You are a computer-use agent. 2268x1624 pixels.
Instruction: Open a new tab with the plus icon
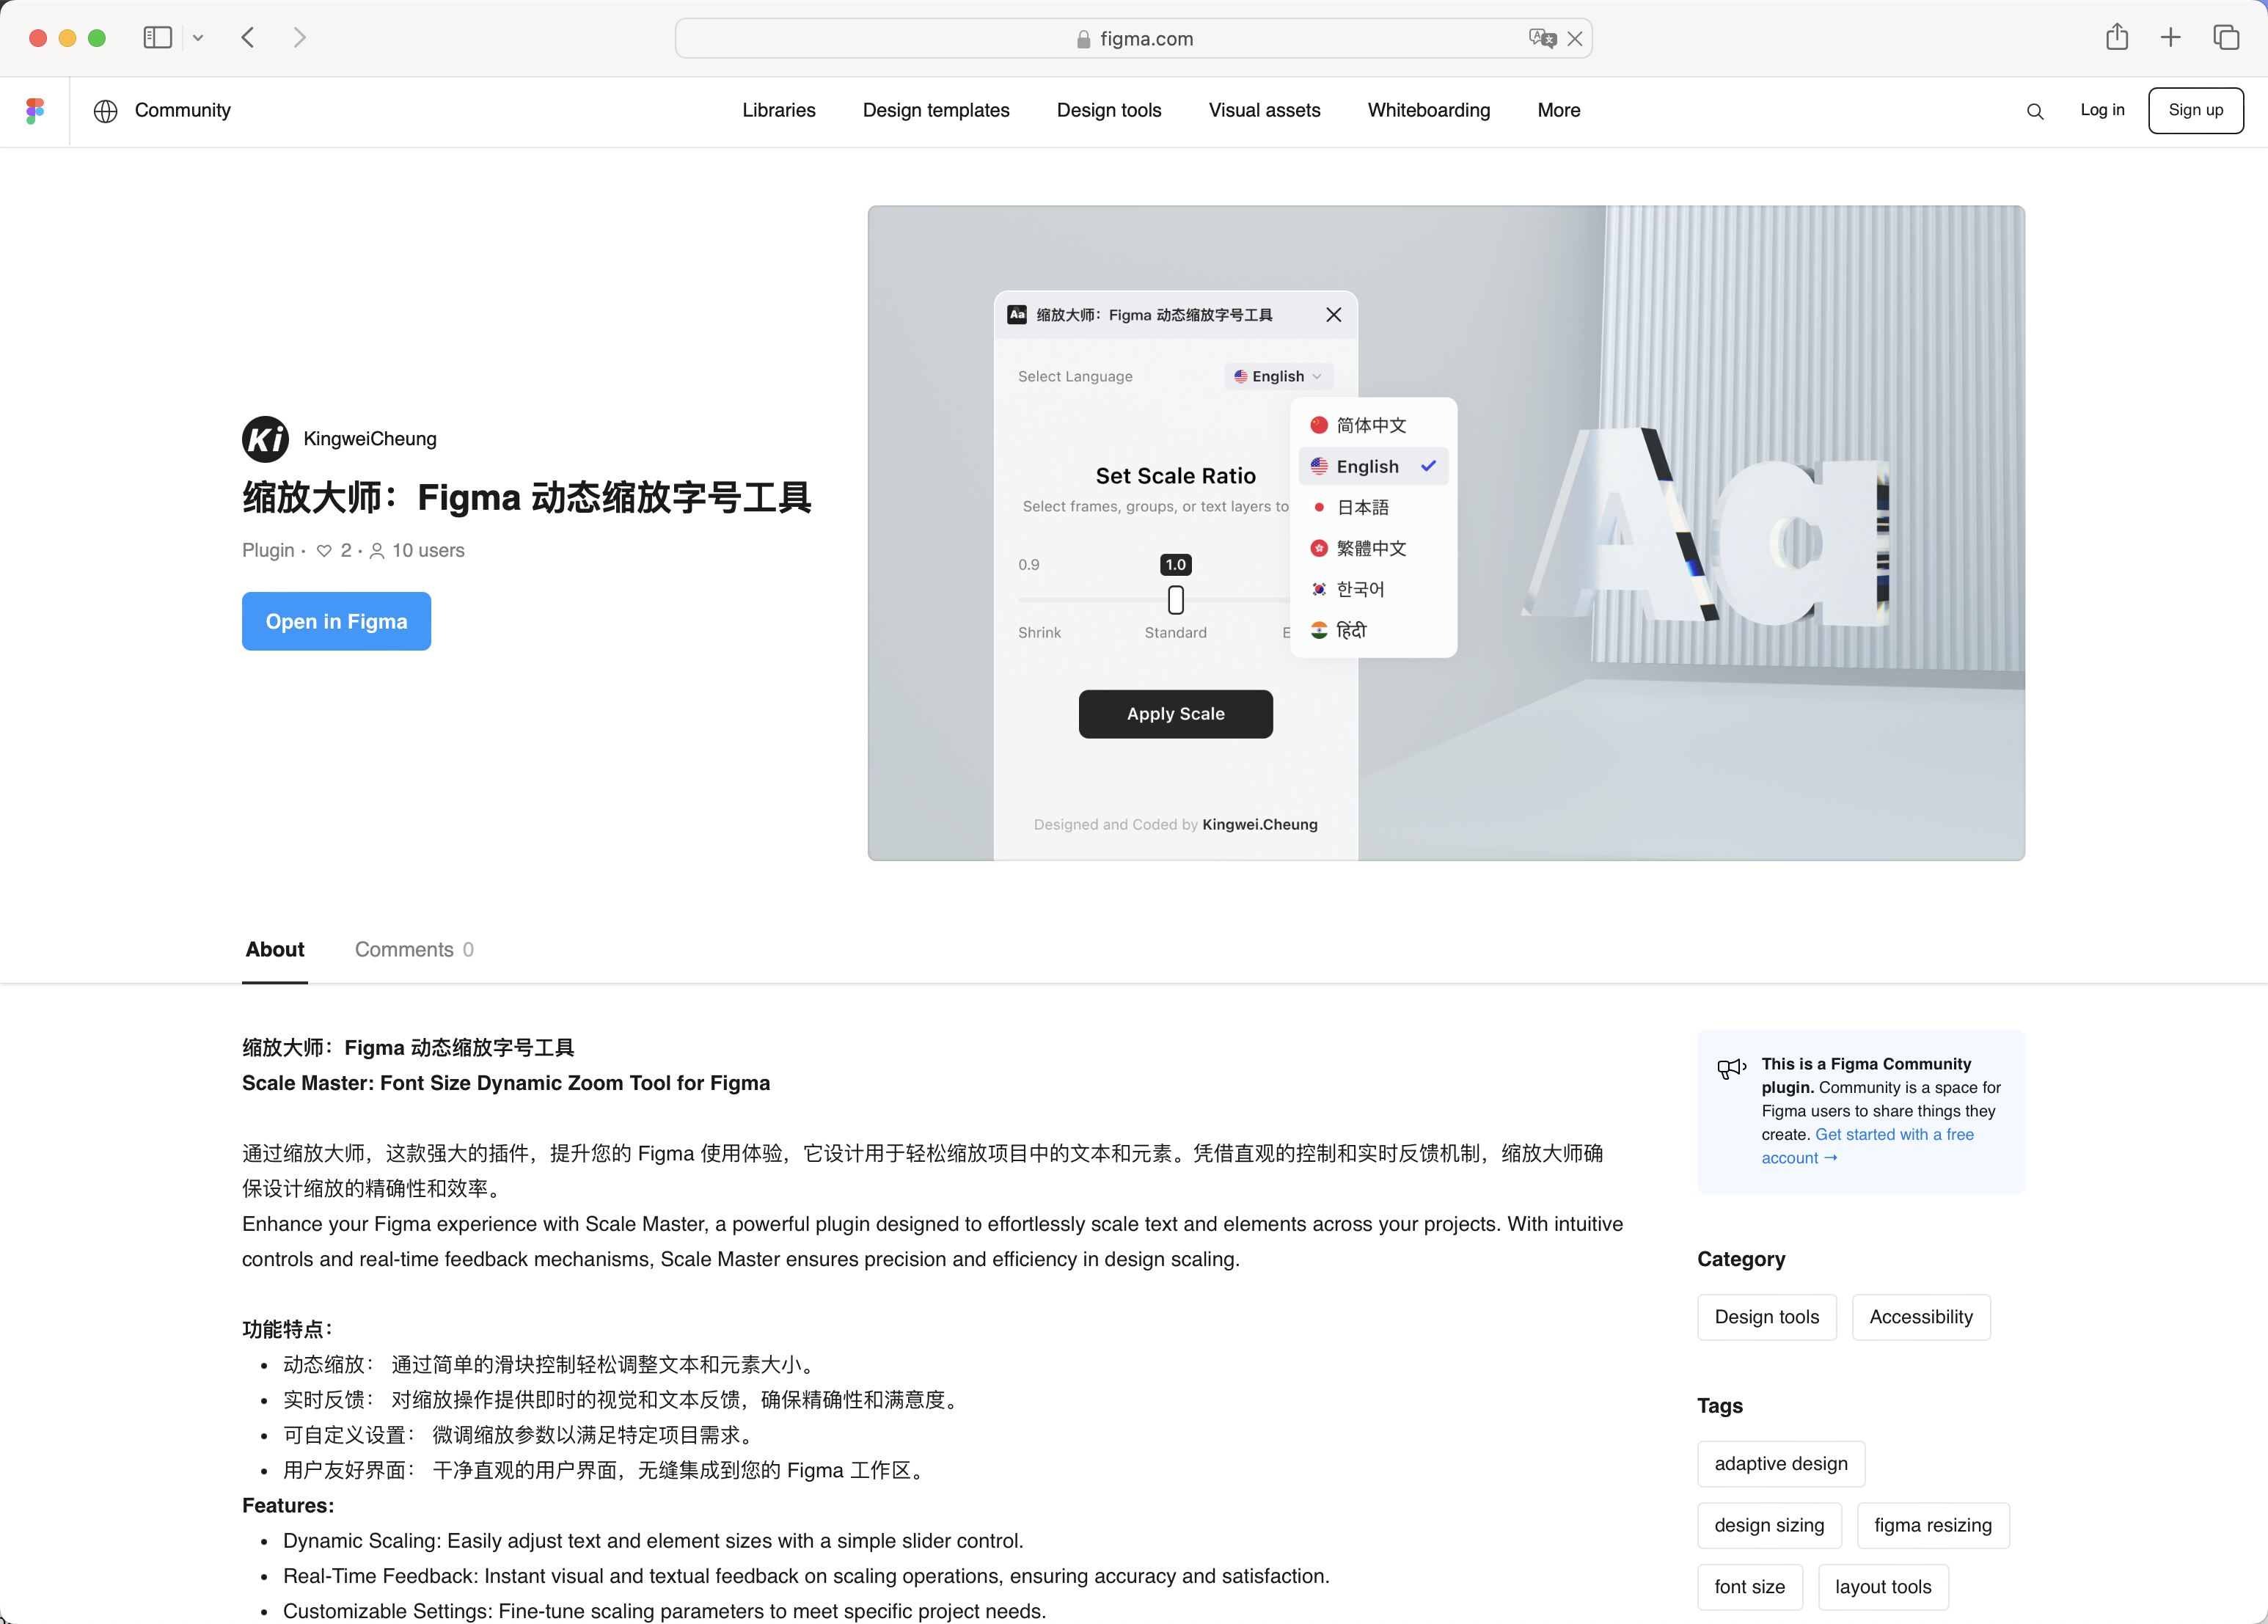tap(2171, 38)
